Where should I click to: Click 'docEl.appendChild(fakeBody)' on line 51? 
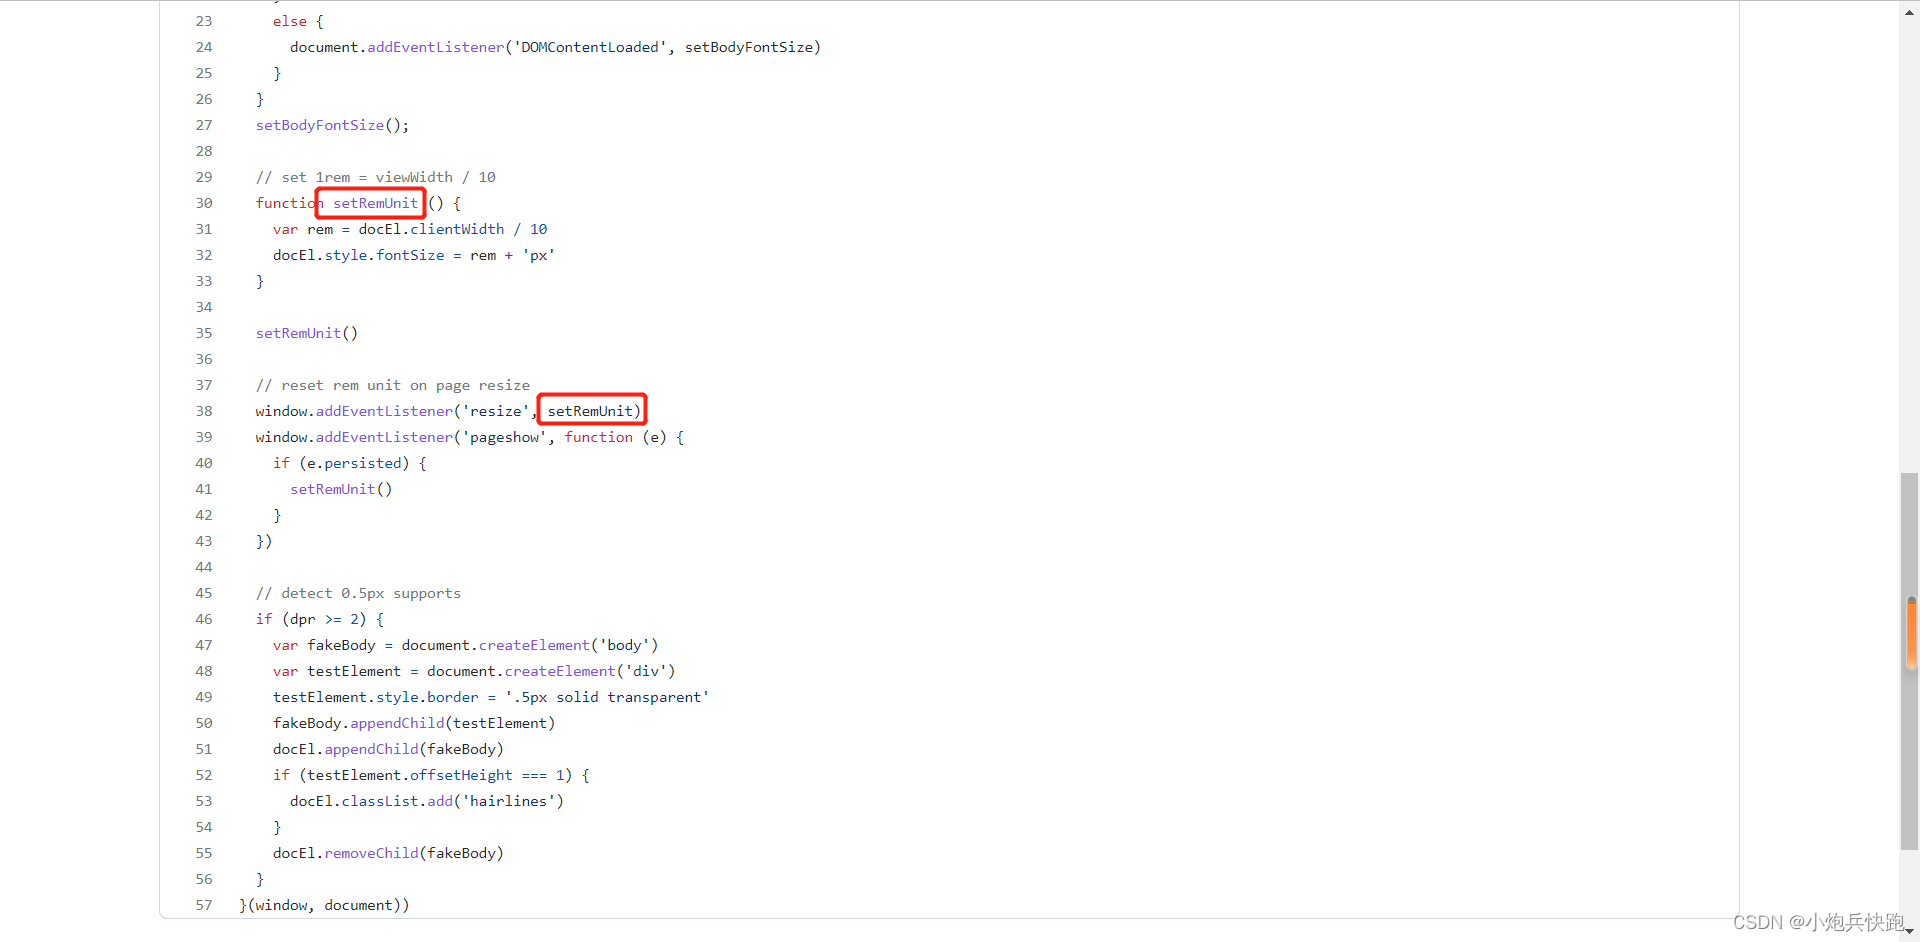388,749
